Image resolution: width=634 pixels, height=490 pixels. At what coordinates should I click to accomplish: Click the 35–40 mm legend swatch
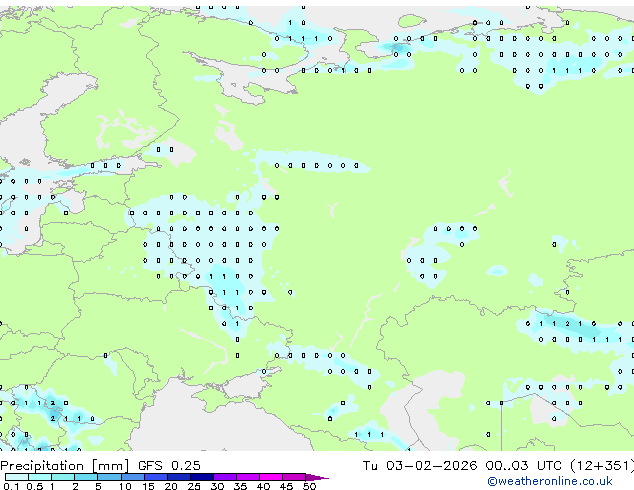click(x=248, y=477)
